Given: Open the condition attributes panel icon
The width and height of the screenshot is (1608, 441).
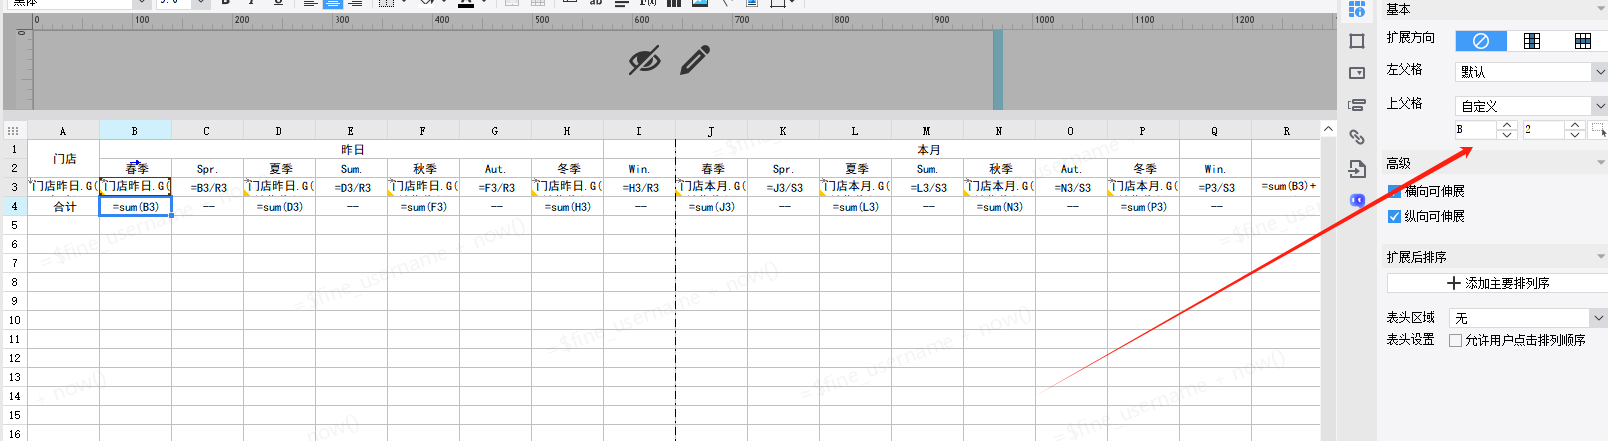Looking at the screenshot, I should point(1357,105).
